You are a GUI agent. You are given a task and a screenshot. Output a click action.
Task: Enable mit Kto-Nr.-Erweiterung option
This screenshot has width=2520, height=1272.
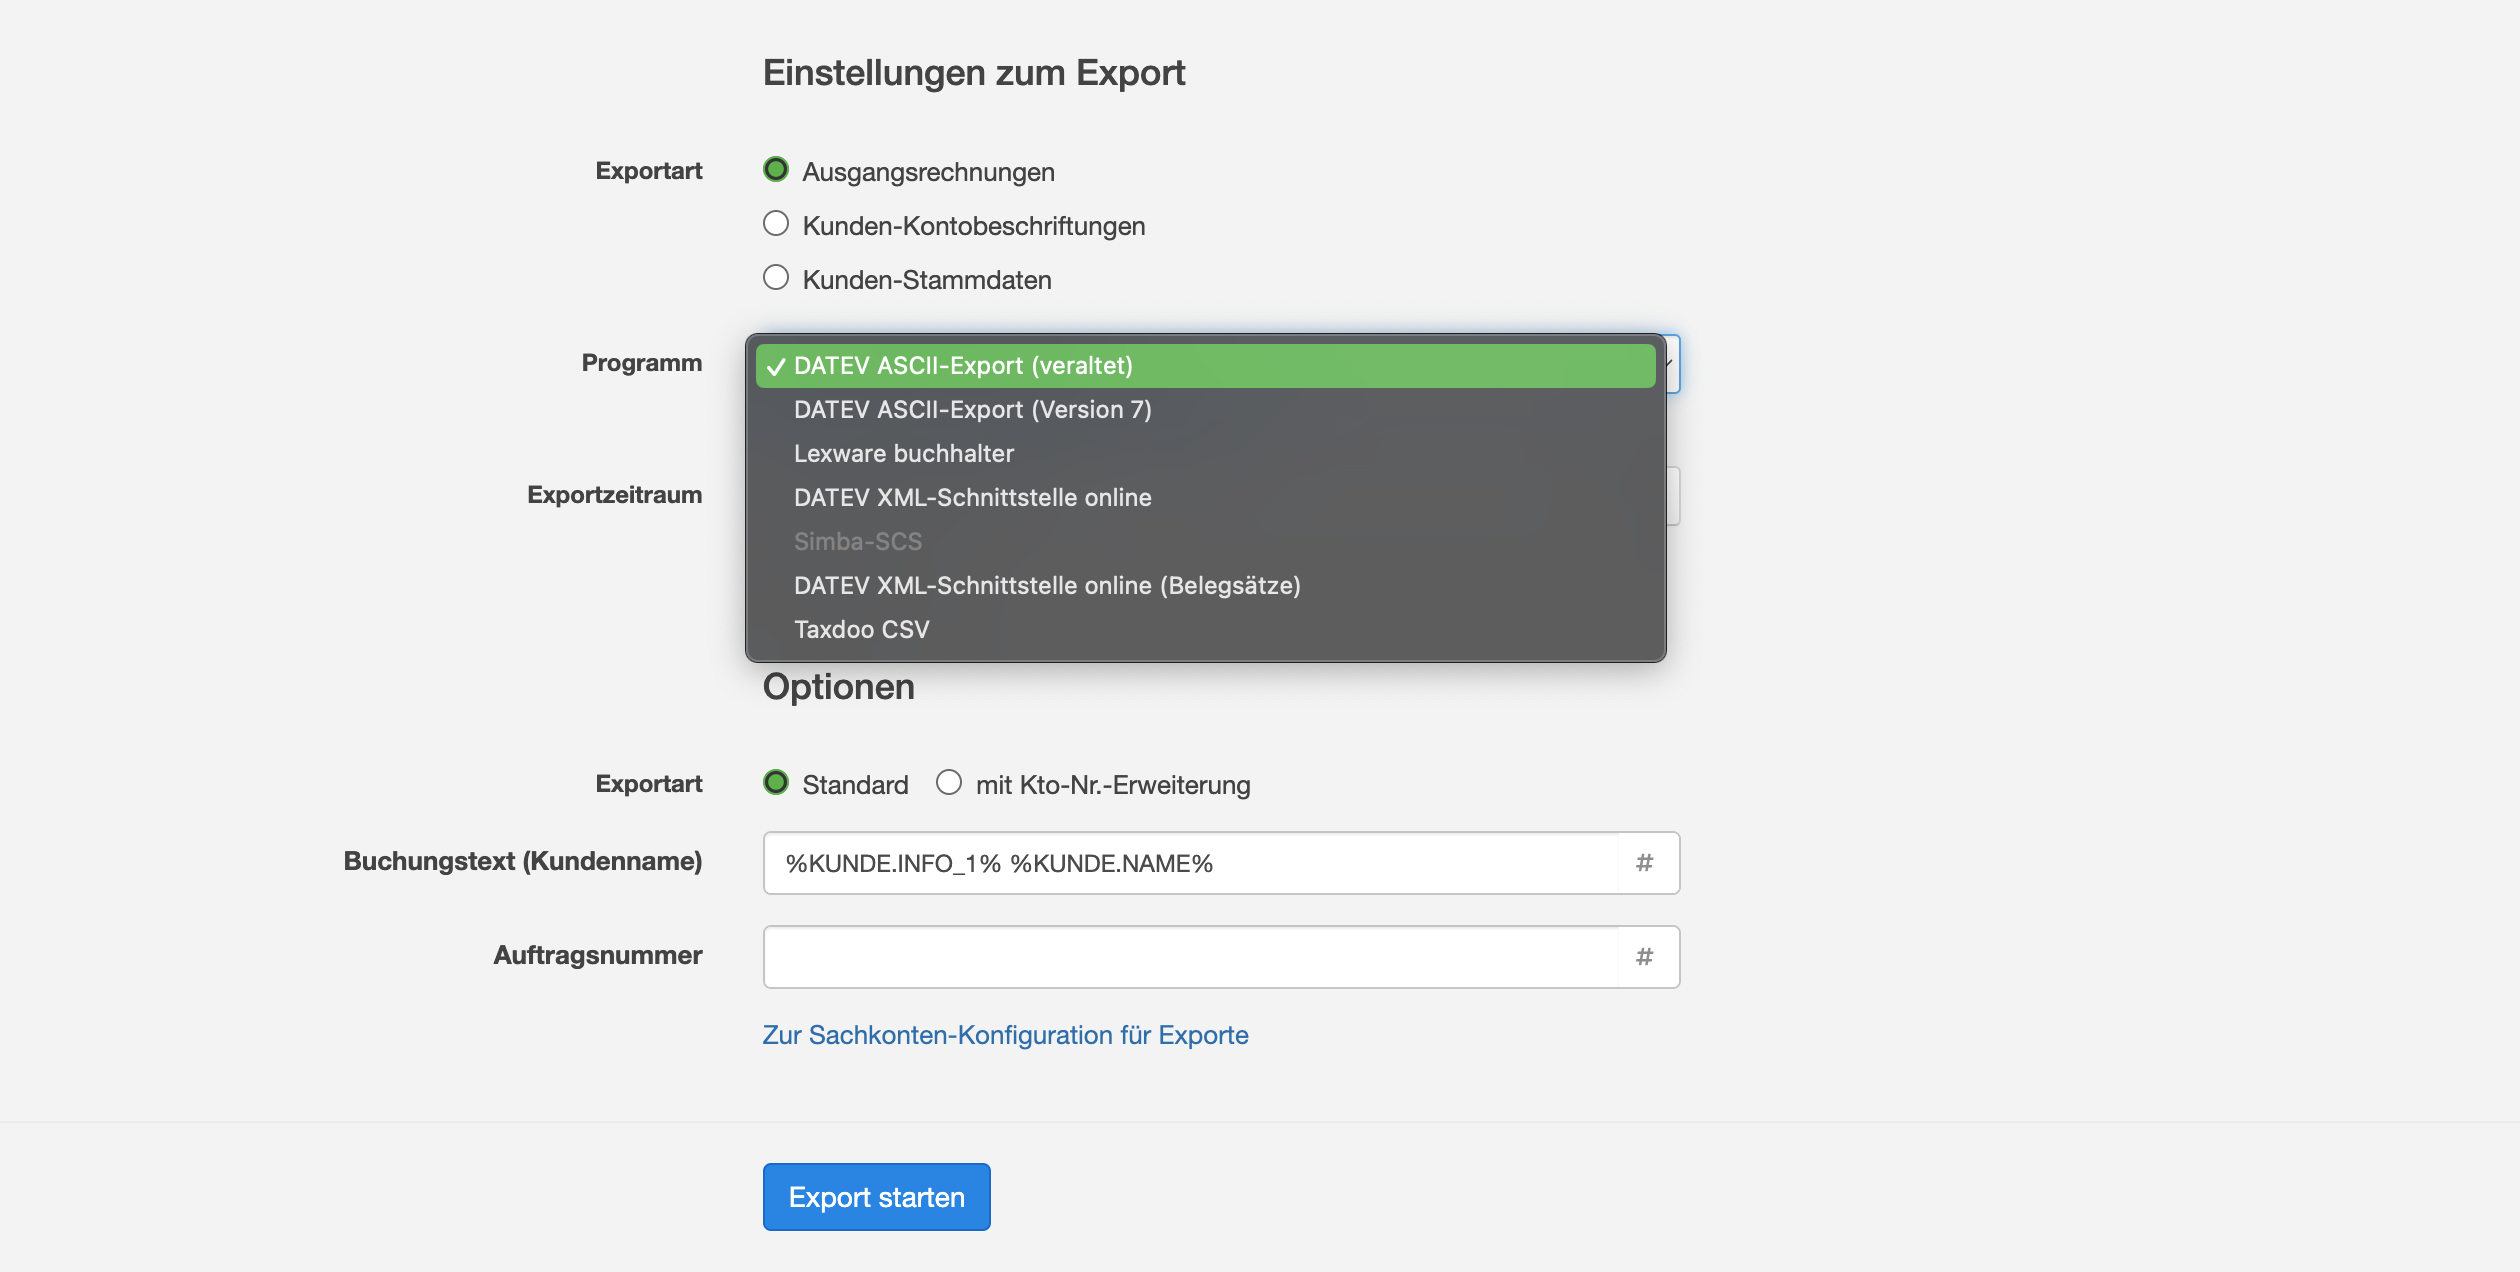[x=949, y=783]
